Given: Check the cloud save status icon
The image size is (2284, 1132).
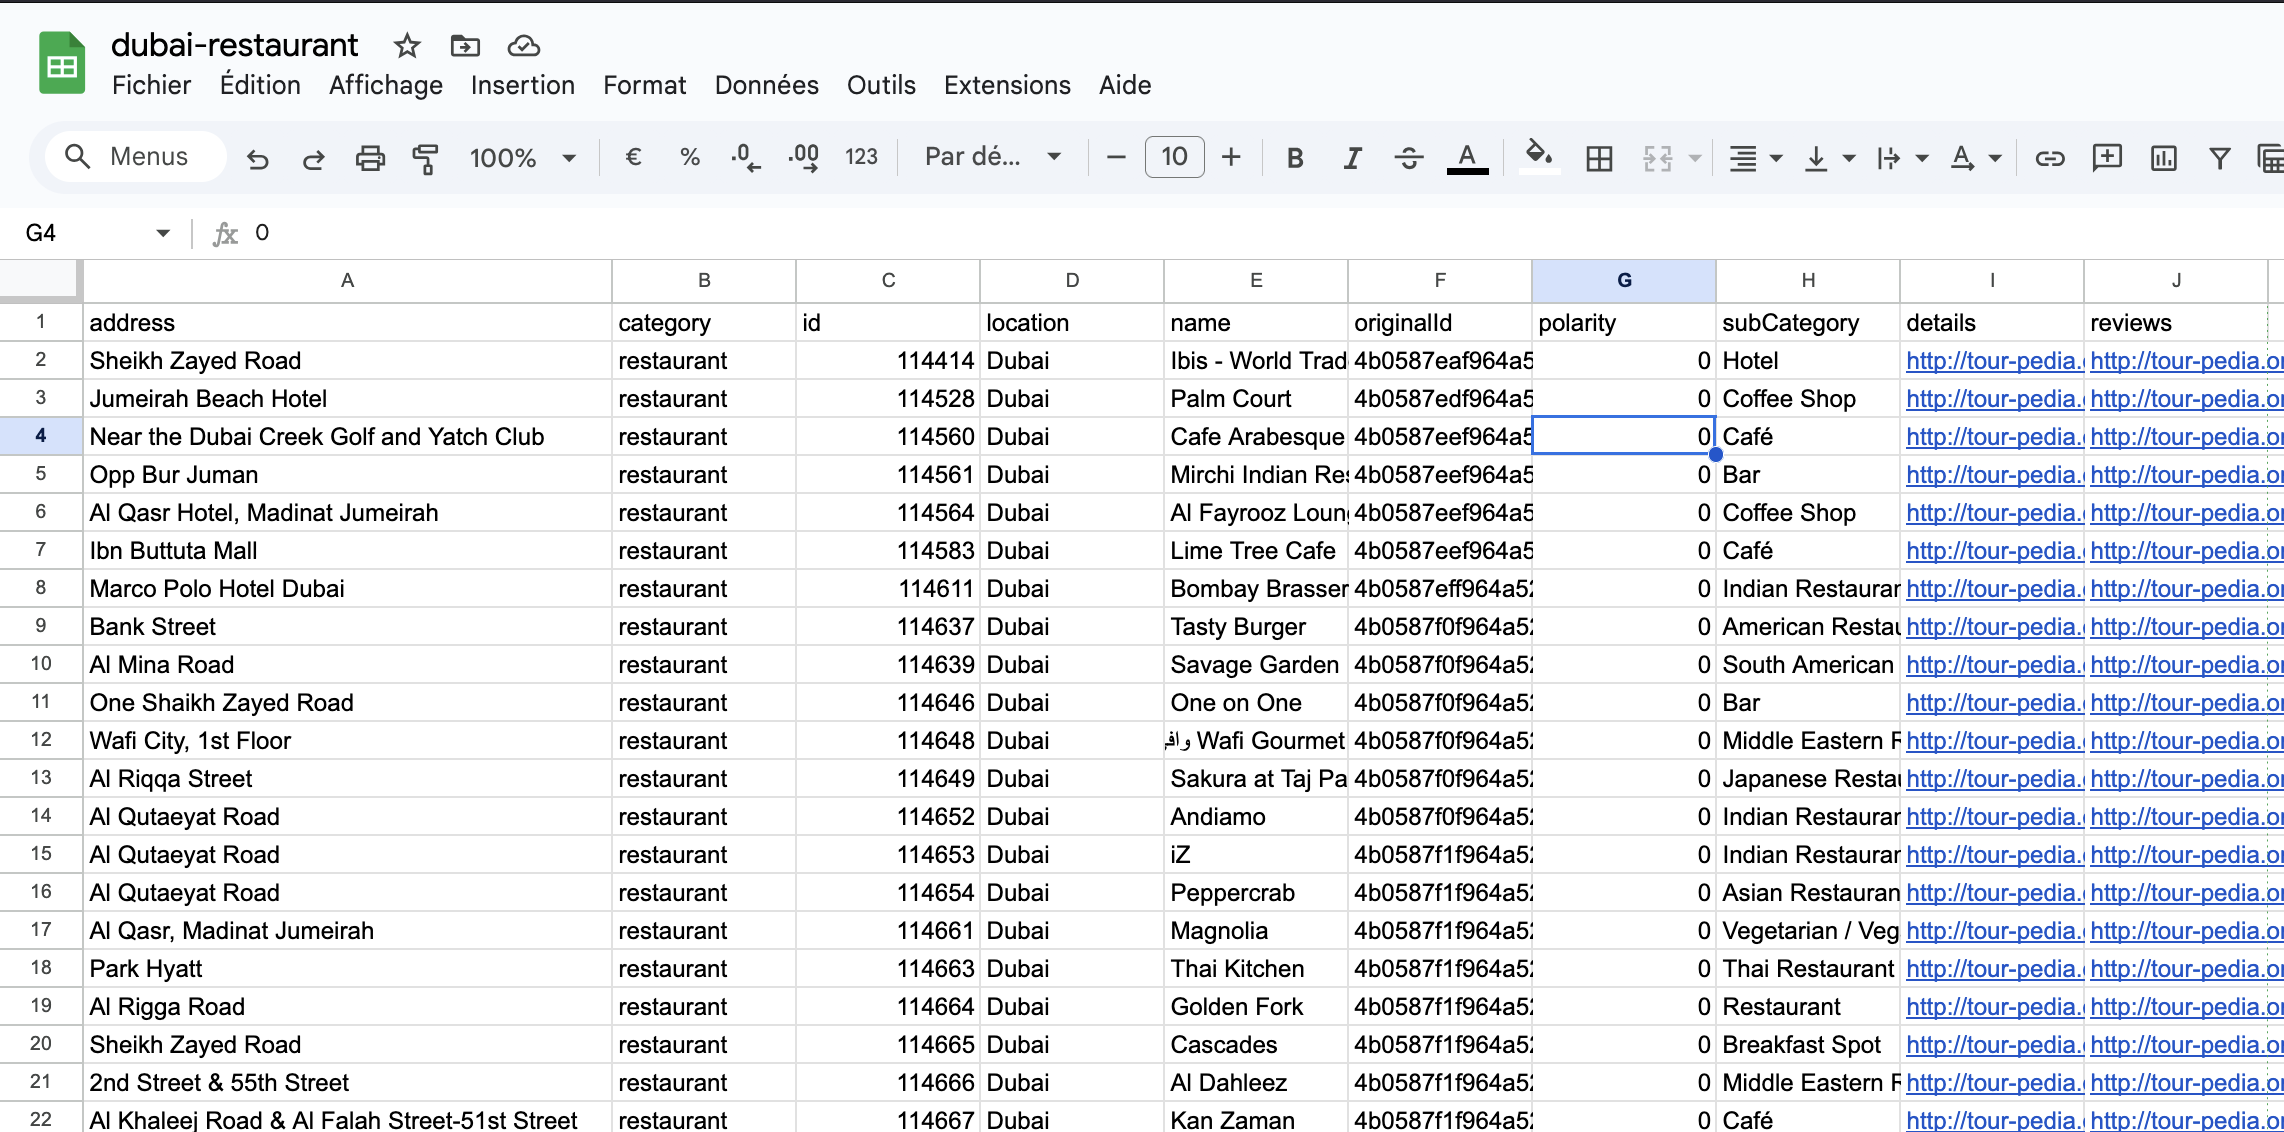Looking at the screenshot, I should click(x=523, y=46).
